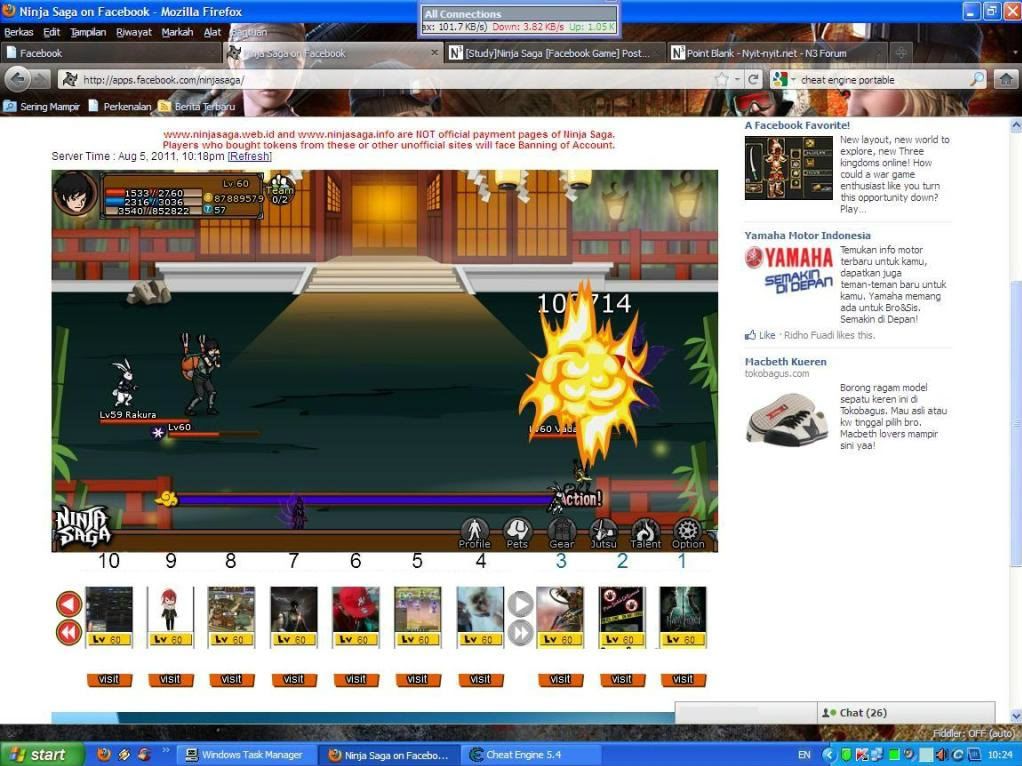Open a new tab with the plus button
This screenshot has width=1022, height=766.
point(901,53)
